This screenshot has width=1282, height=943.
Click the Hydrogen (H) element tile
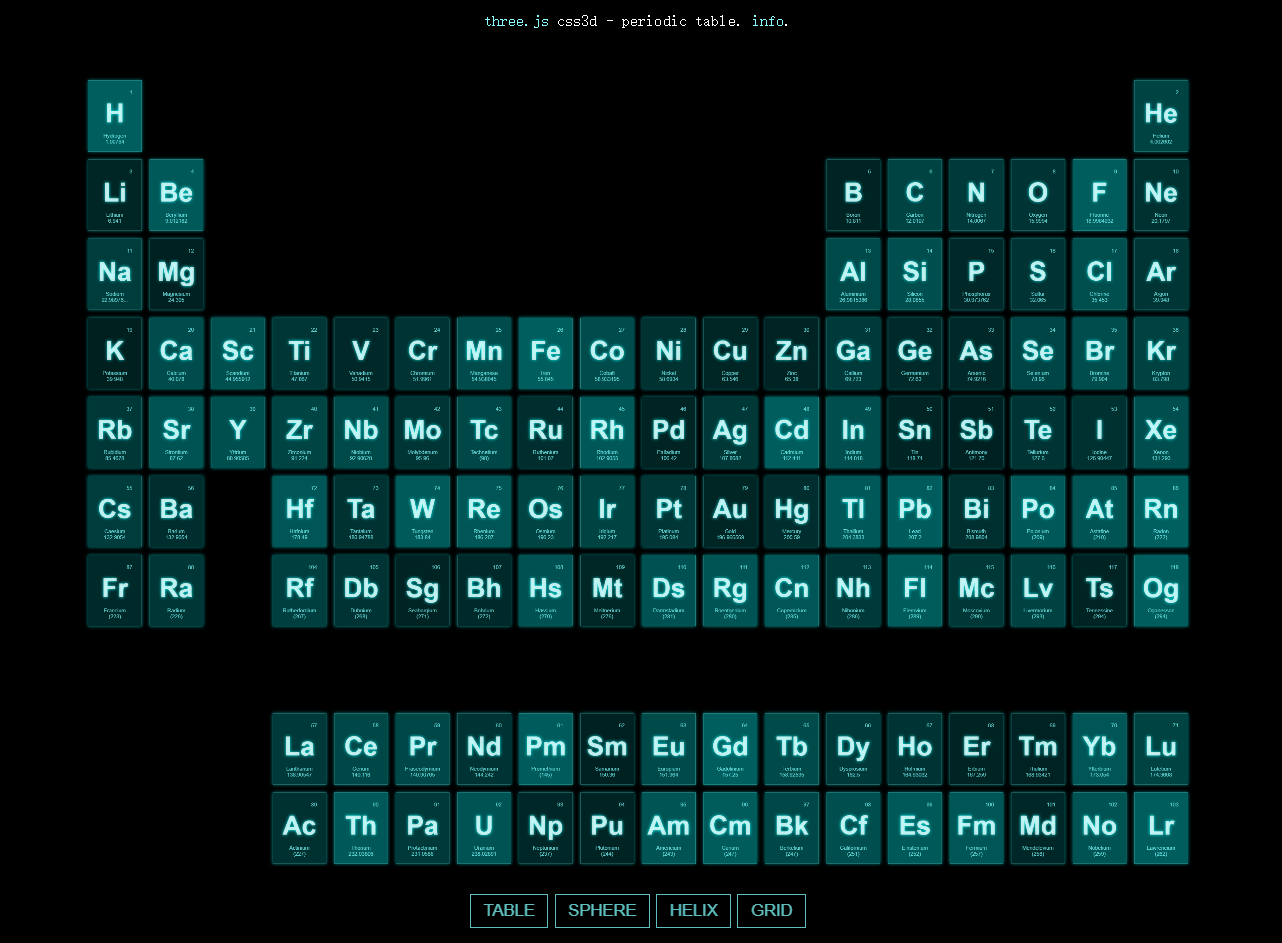[x=115, y=116]
